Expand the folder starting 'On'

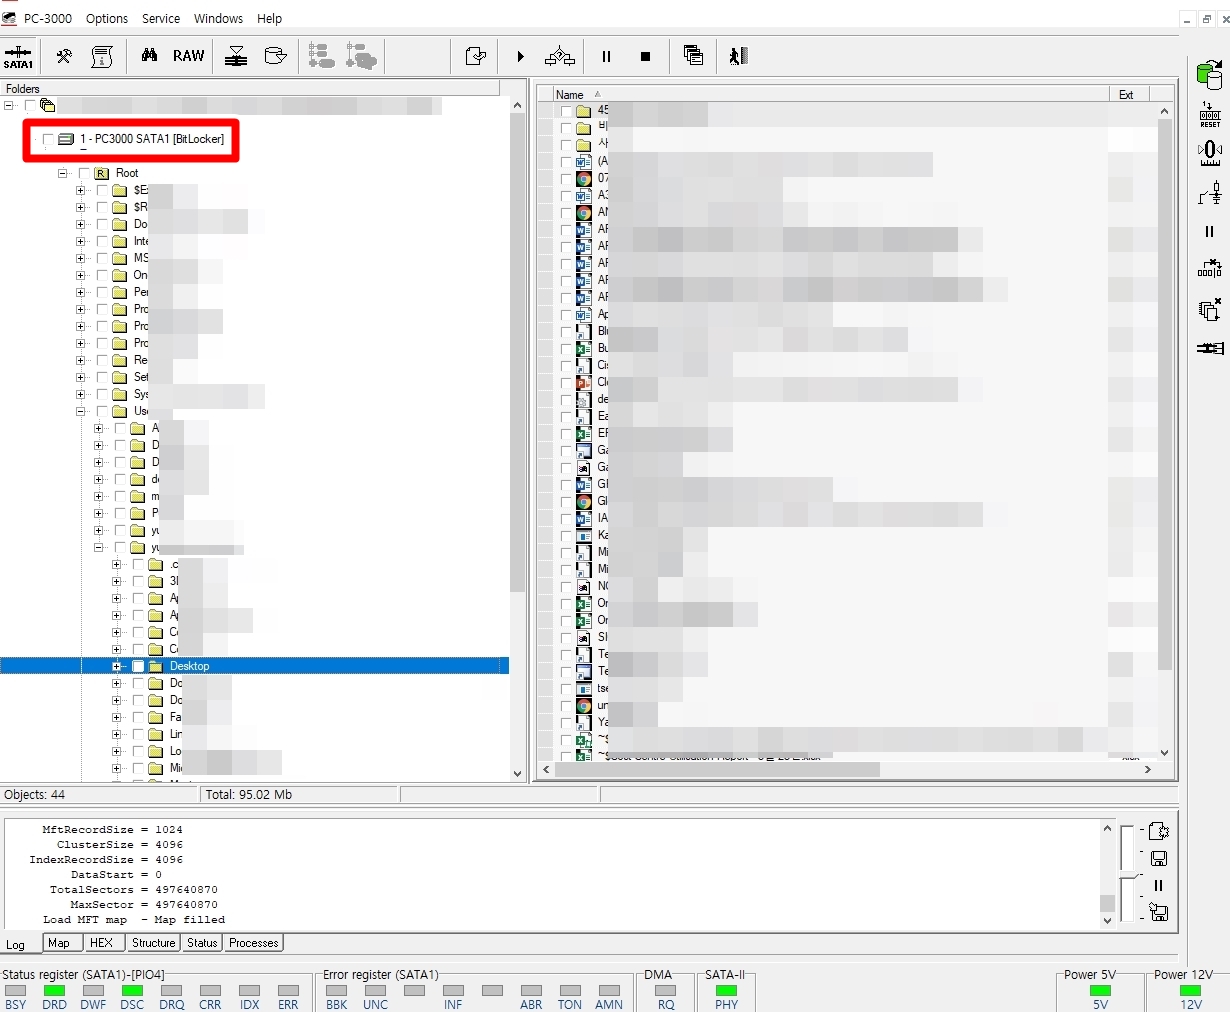pos(80,275)
